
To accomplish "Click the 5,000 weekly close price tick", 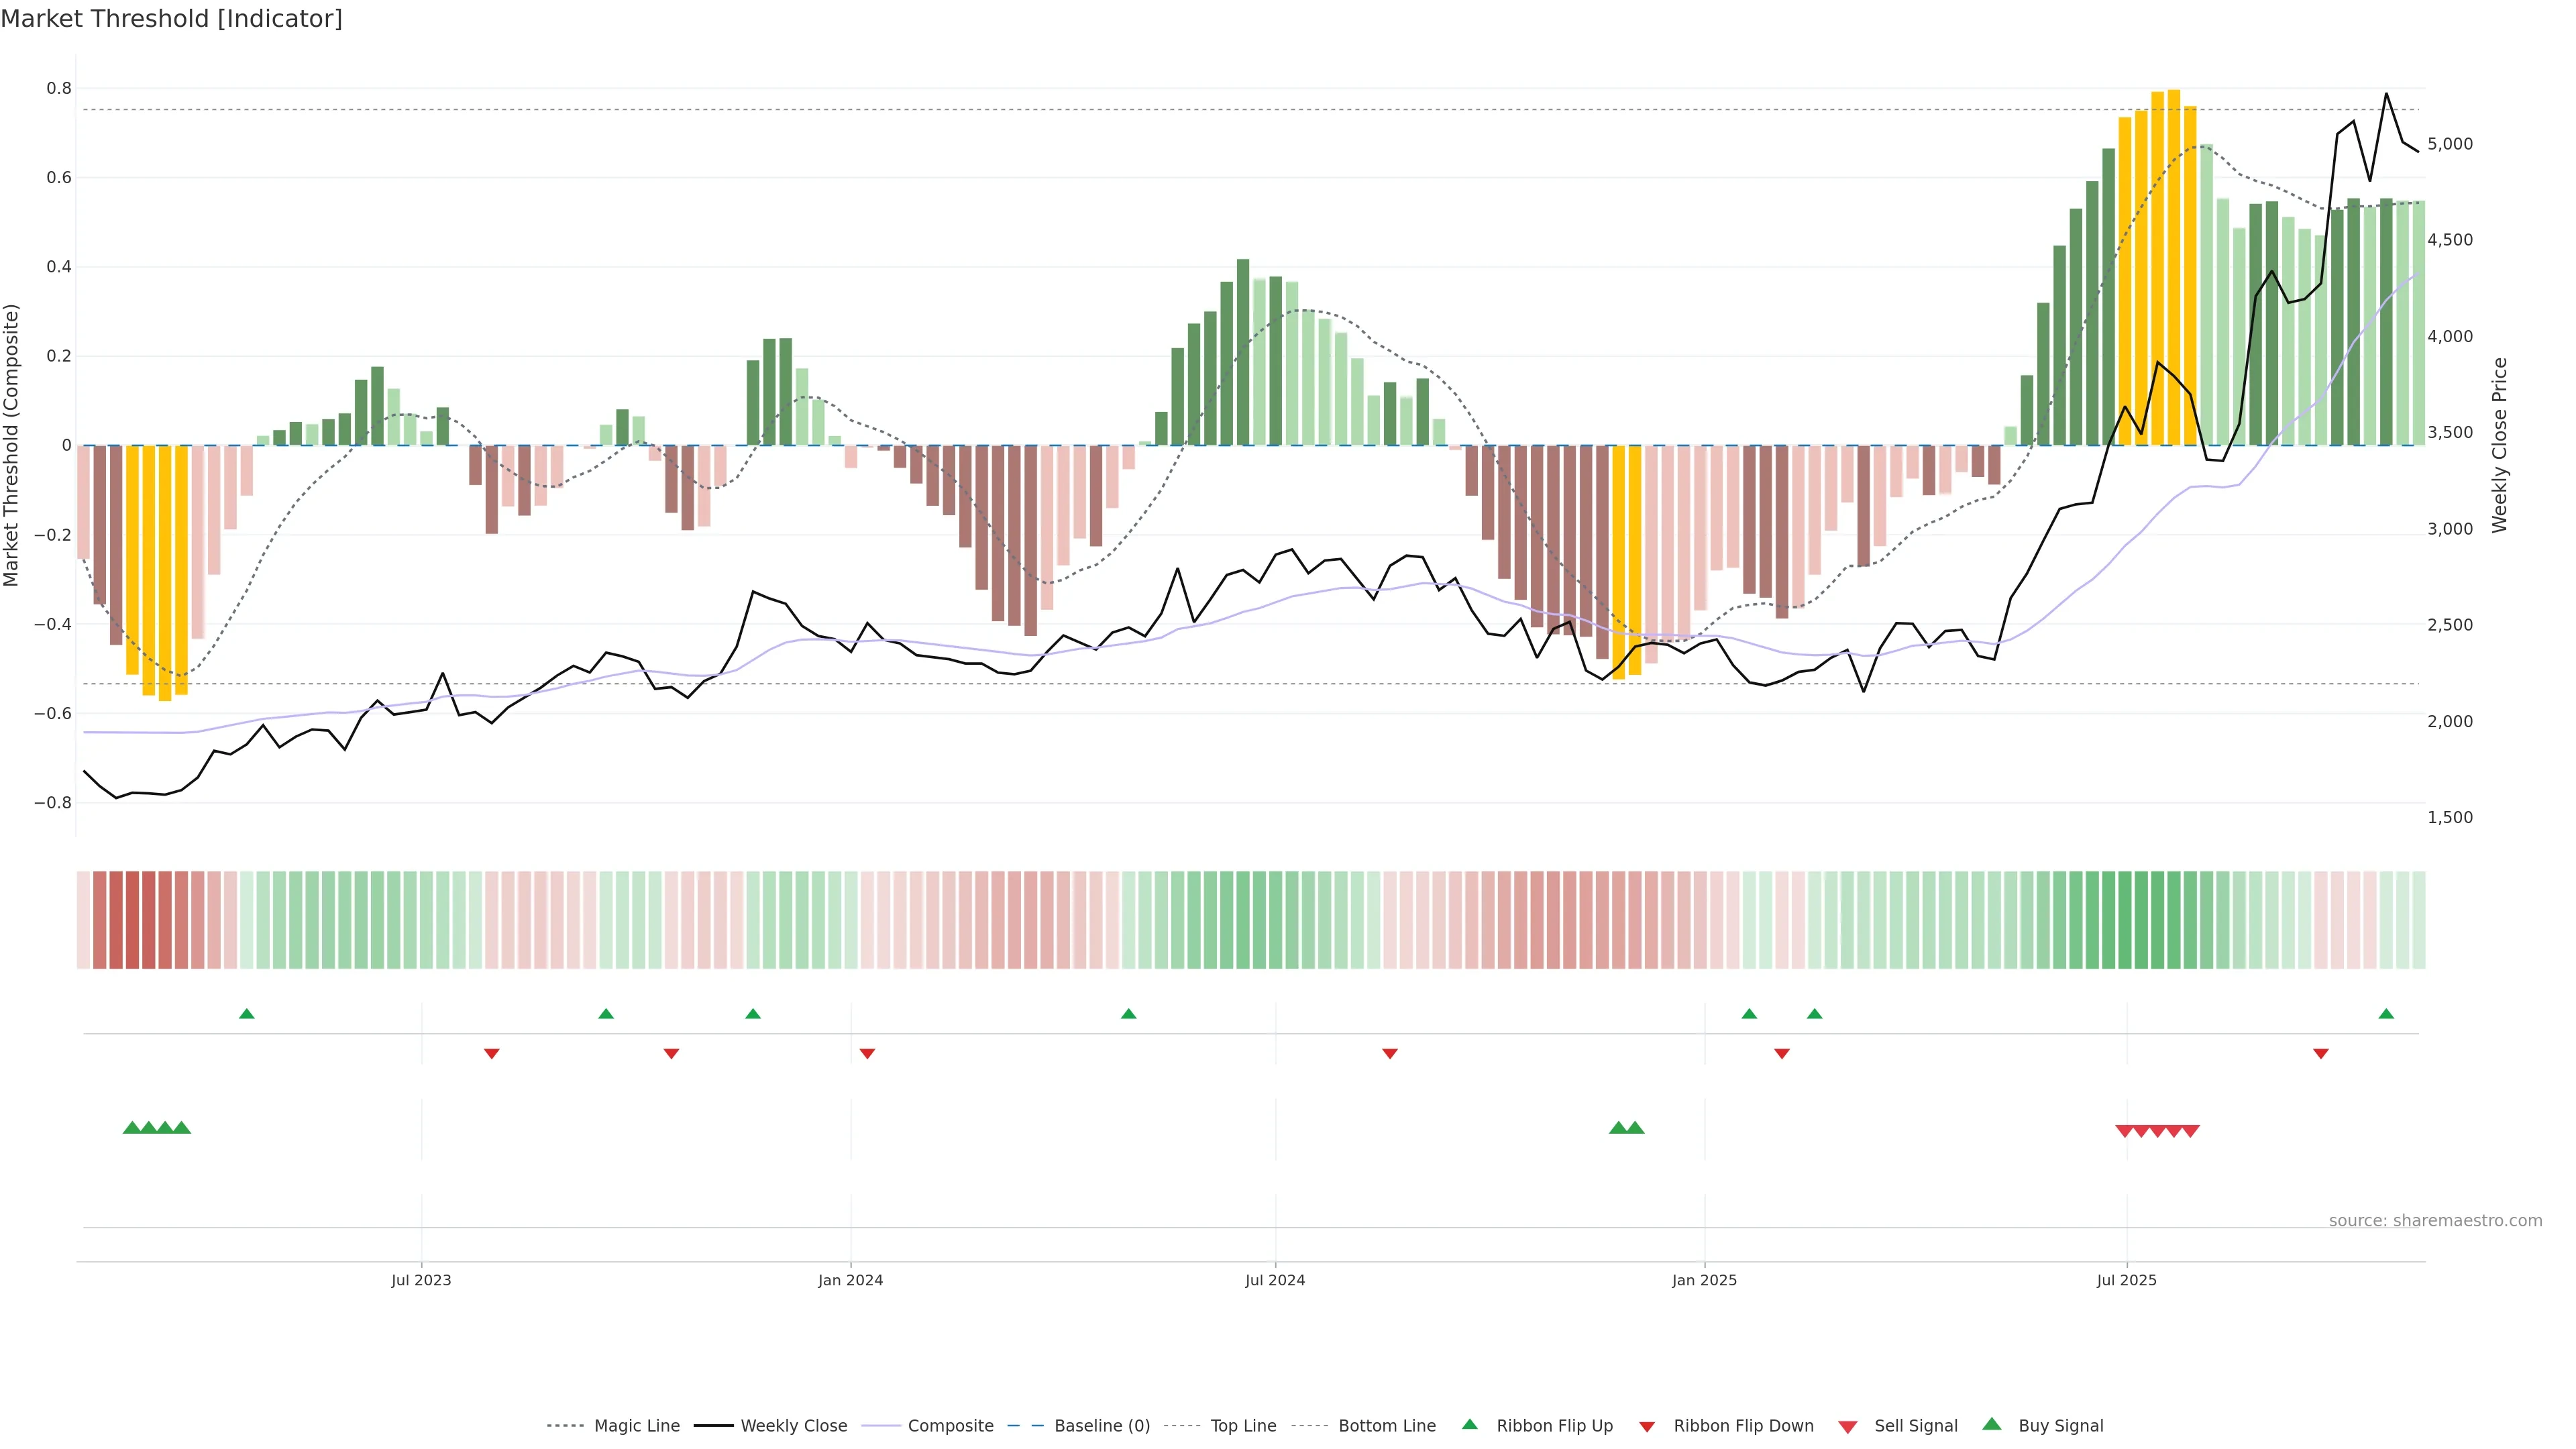I will click(2450, 144).
